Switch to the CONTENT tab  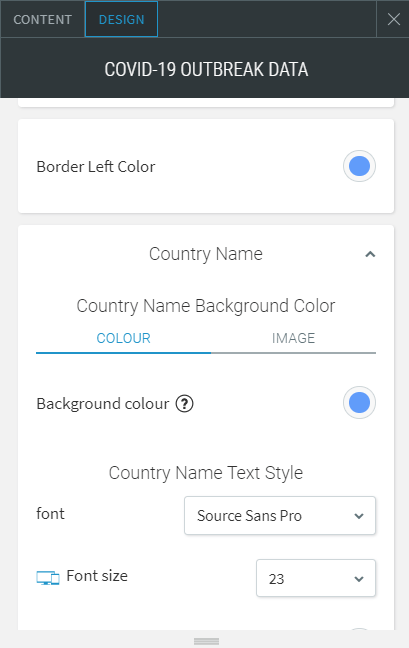[43, 19]
